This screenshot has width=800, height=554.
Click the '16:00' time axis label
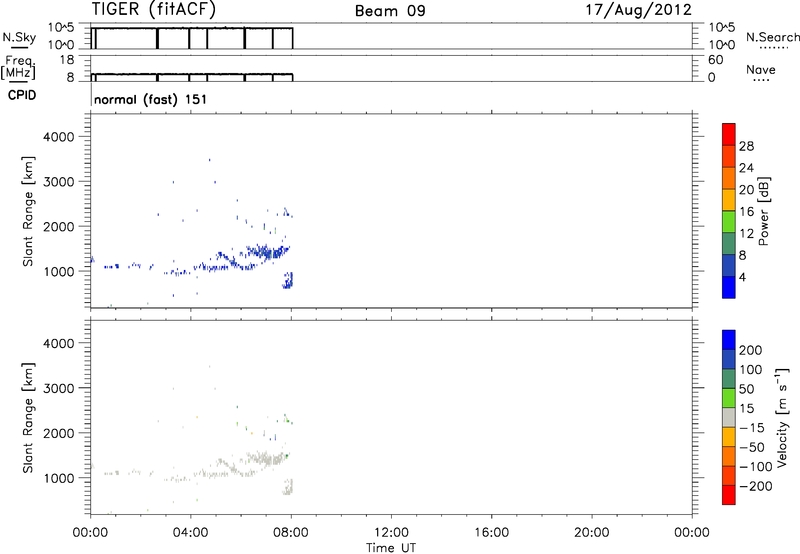pos(491,533)
